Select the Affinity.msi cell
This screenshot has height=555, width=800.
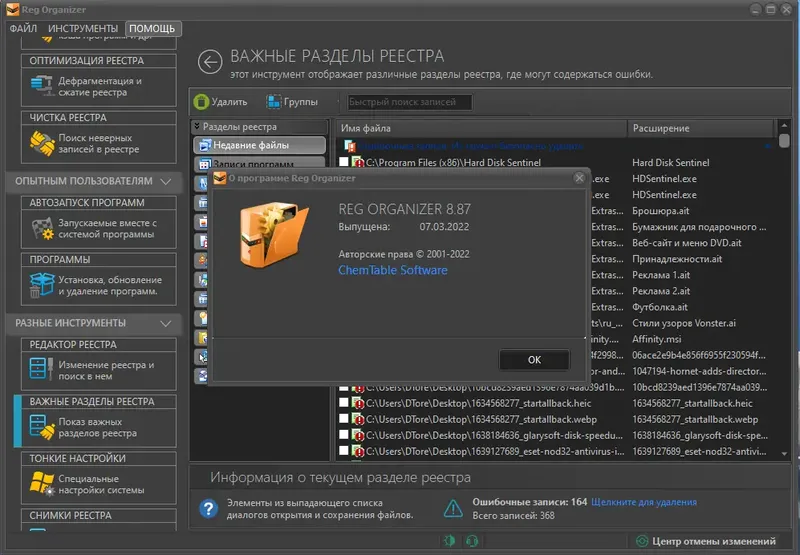[657, 339]
